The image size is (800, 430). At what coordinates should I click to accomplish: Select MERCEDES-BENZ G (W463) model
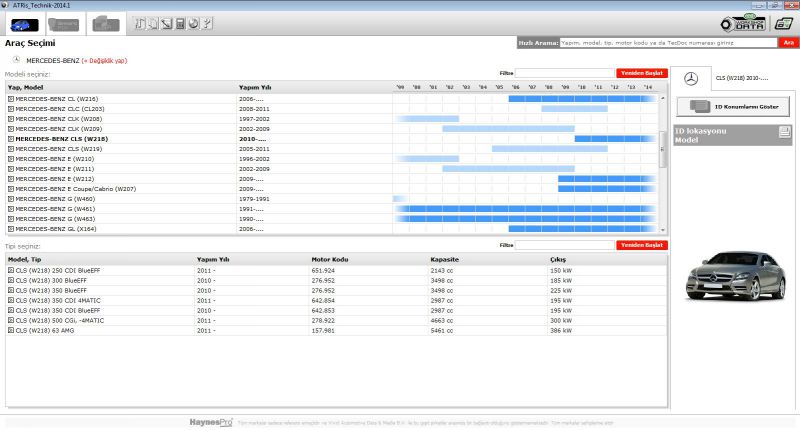coord(55,219)
